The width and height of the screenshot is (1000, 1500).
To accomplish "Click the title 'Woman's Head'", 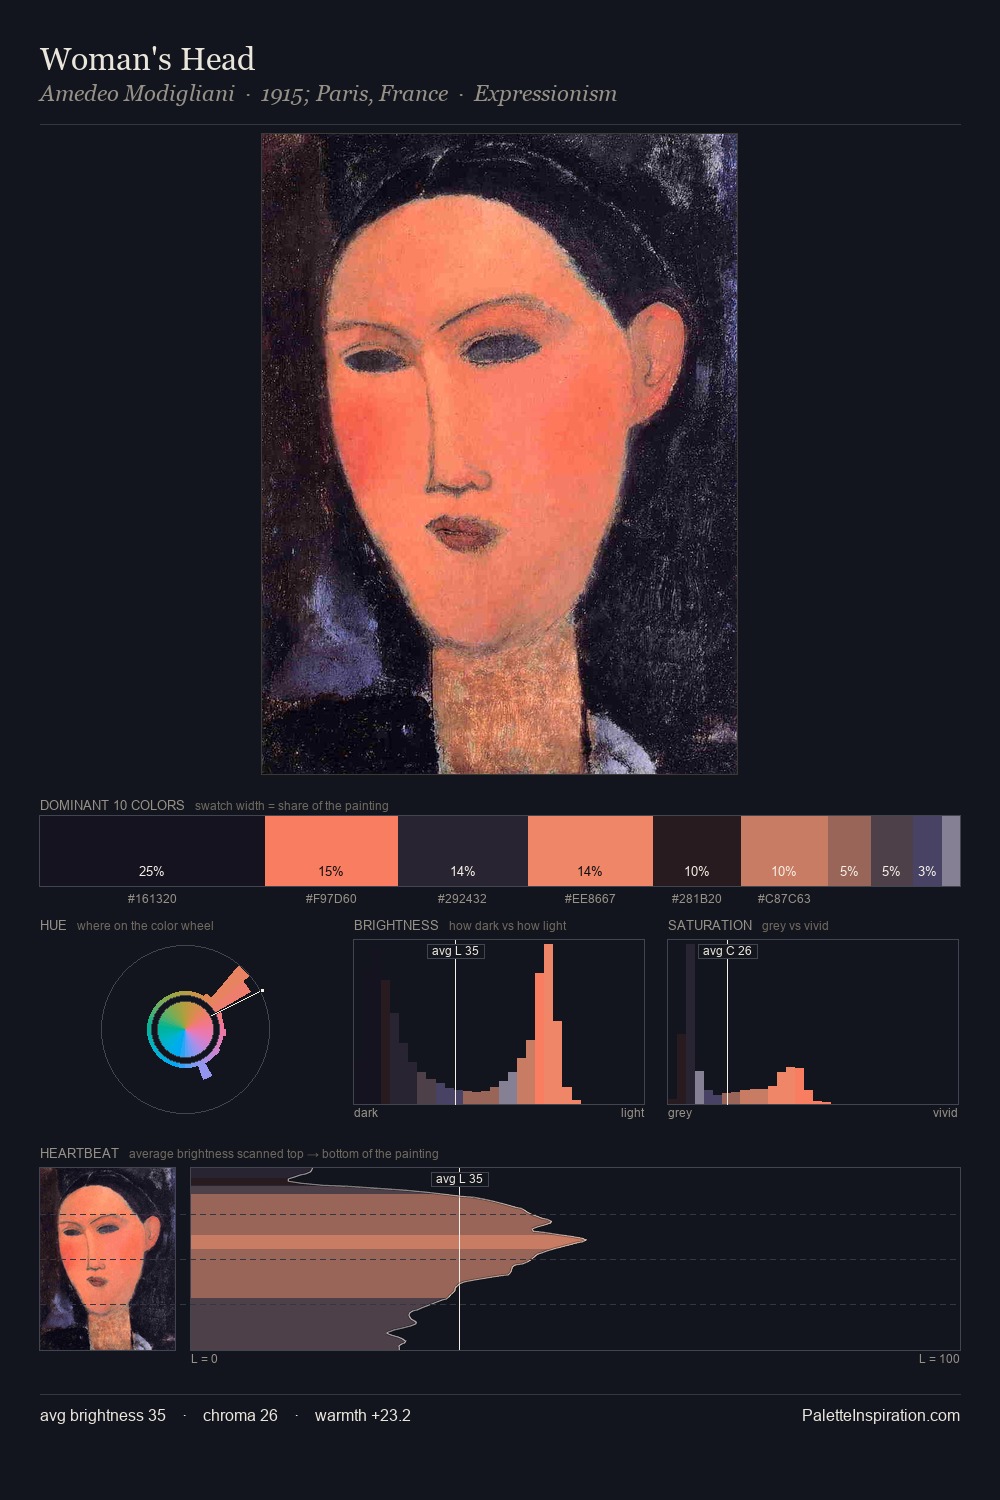I will 147,59.
